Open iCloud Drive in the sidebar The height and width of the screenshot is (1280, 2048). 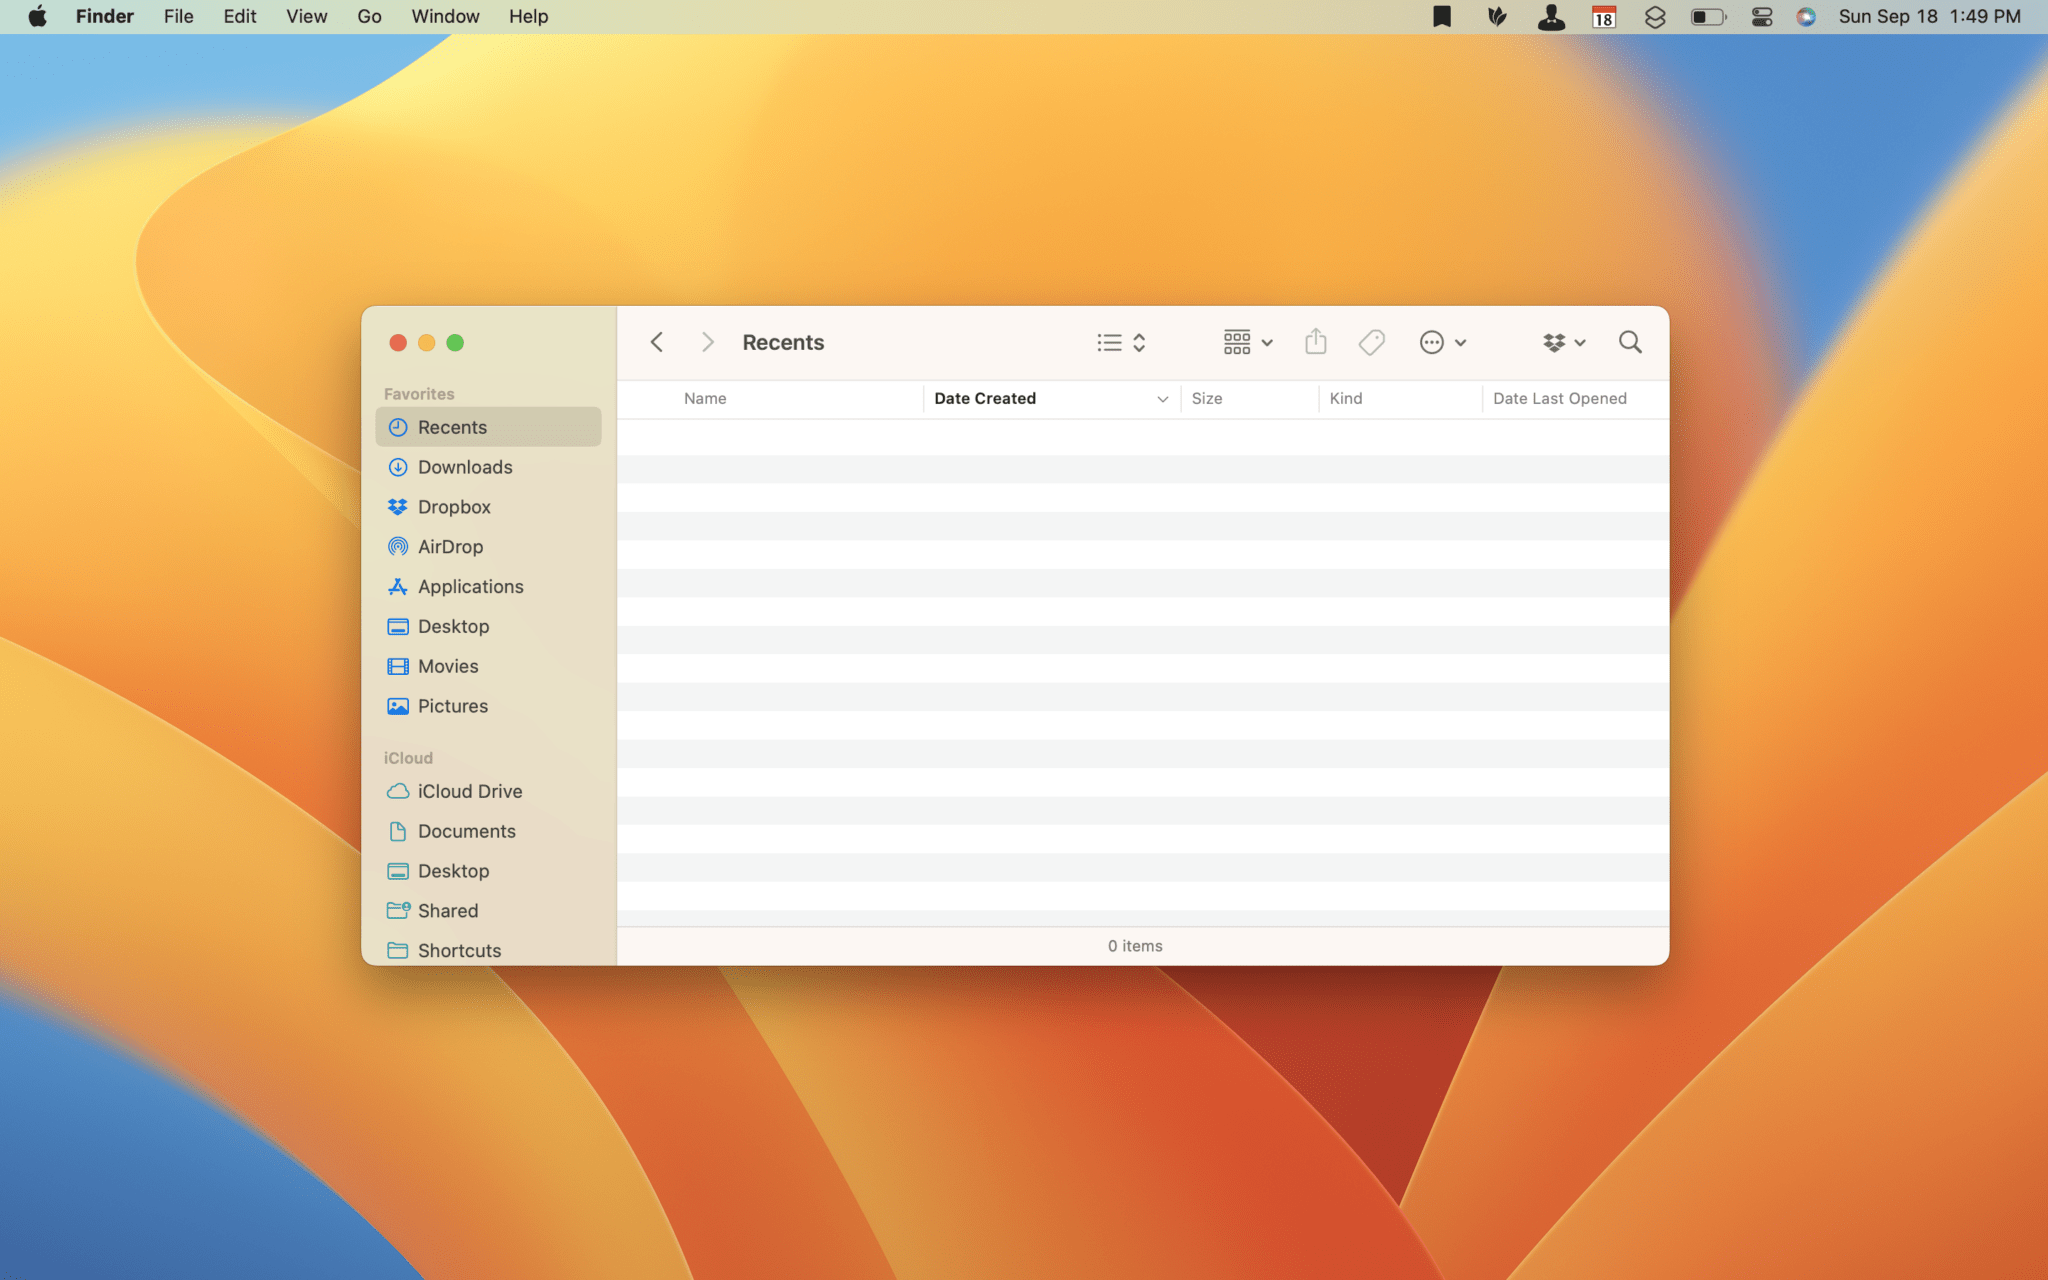[469, 791]
